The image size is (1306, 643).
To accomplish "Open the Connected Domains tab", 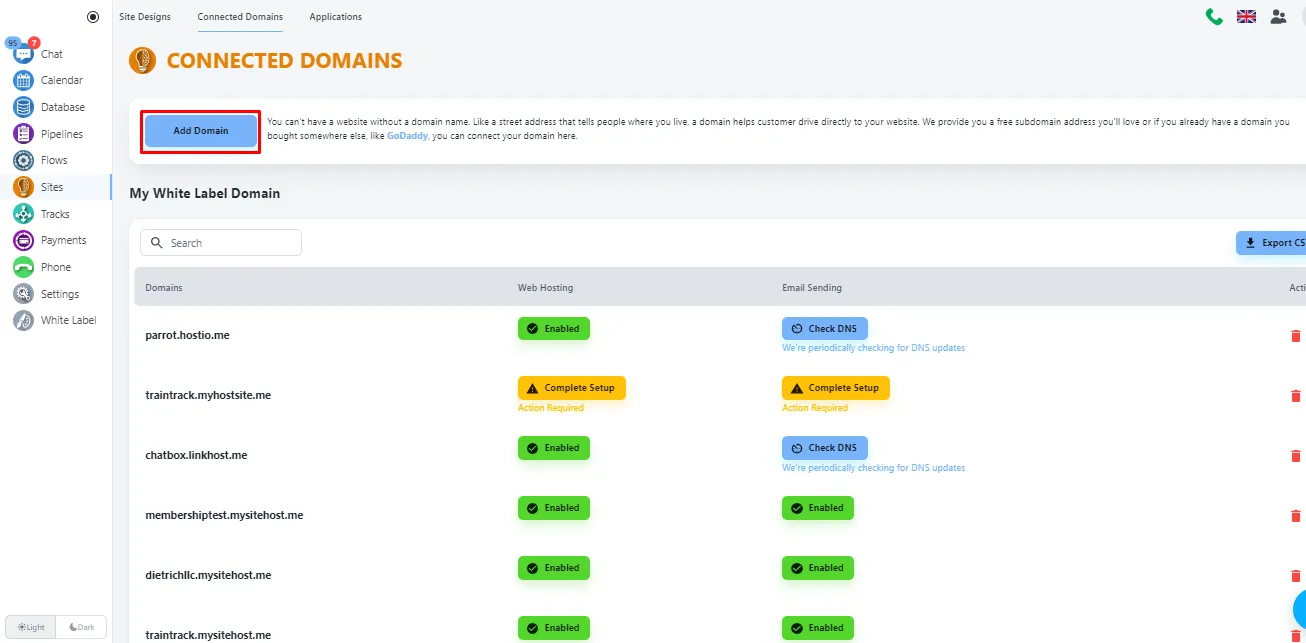I will 240,17.
